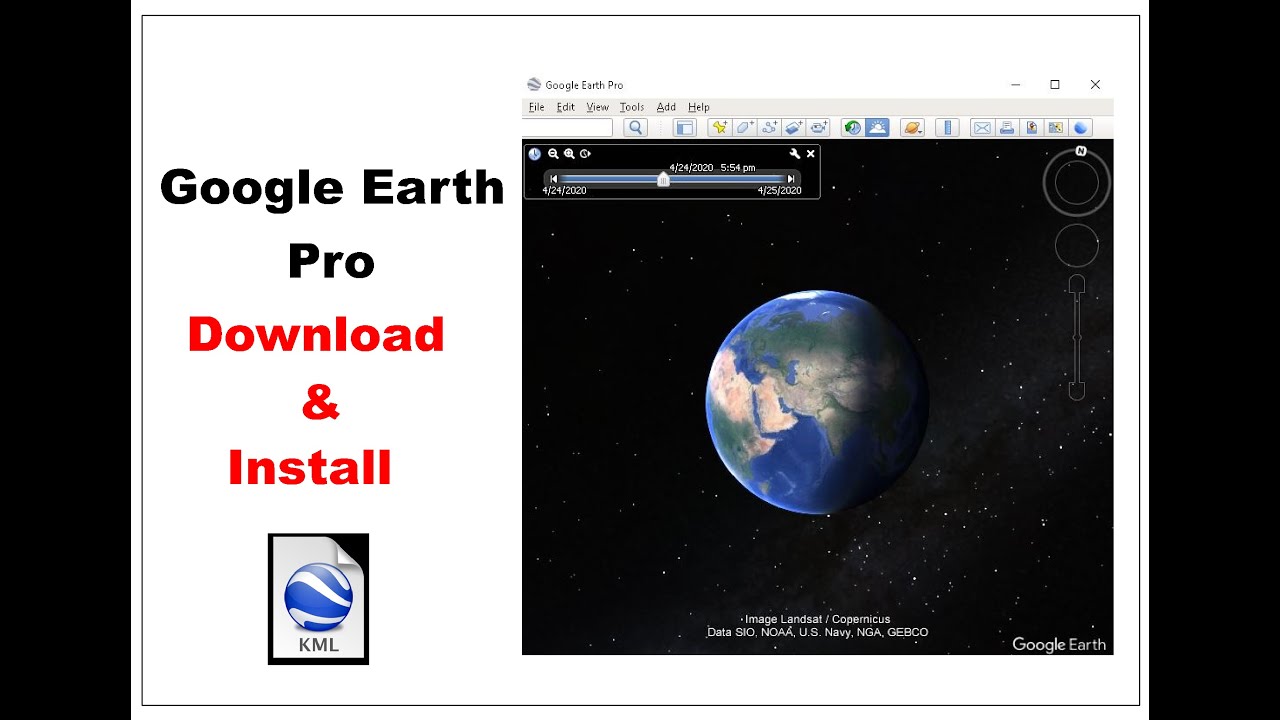The height and width of the screenshot is (720, 1280).
Task: Record a tour
Action: (819, 127)
